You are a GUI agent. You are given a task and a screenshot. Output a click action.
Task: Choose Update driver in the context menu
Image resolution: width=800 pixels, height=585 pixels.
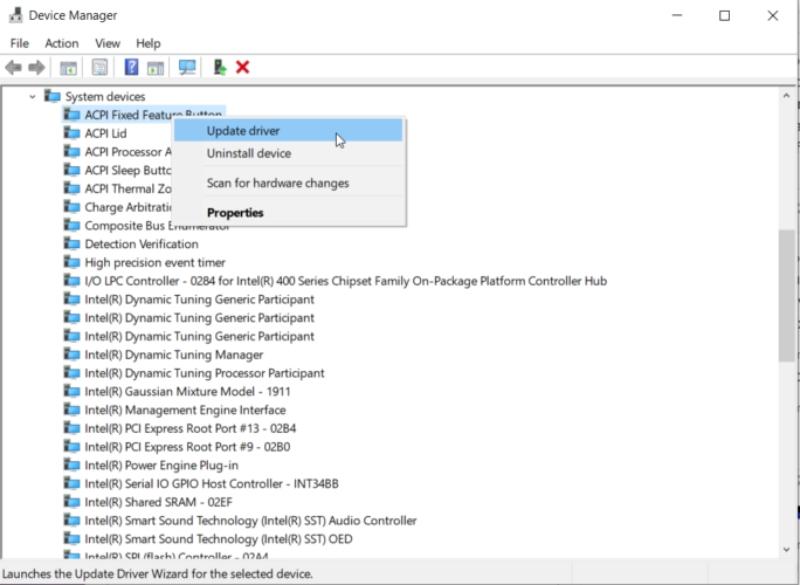[288, 131]
